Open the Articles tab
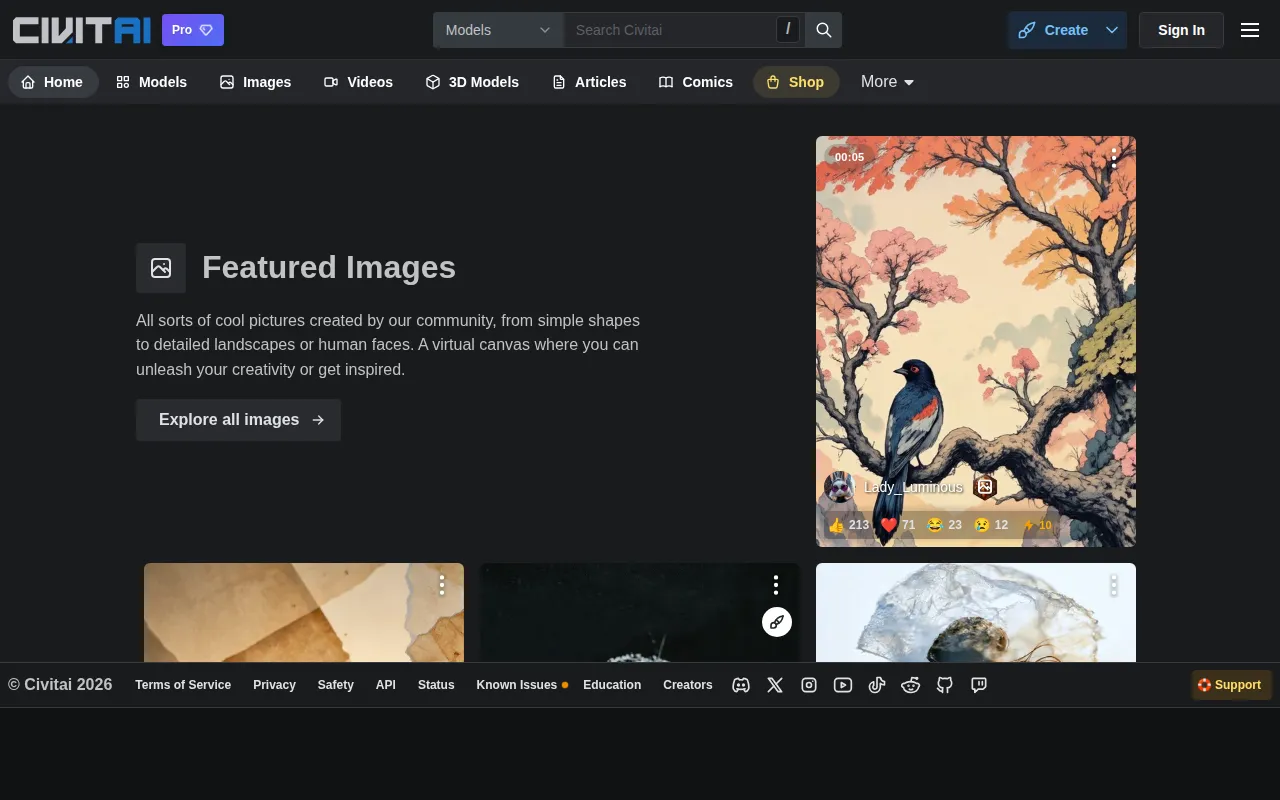 click(x=589, y=82)
